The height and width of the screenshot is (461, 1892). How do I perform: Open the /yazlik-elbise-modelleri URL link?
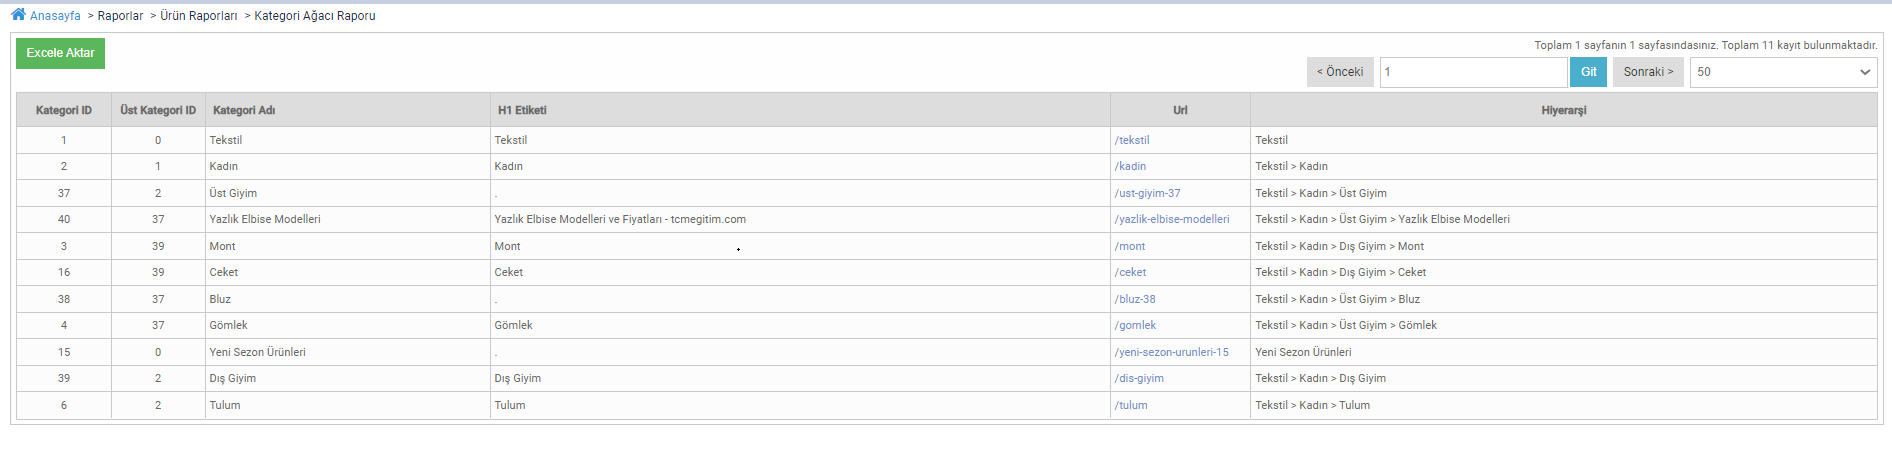1172,219
